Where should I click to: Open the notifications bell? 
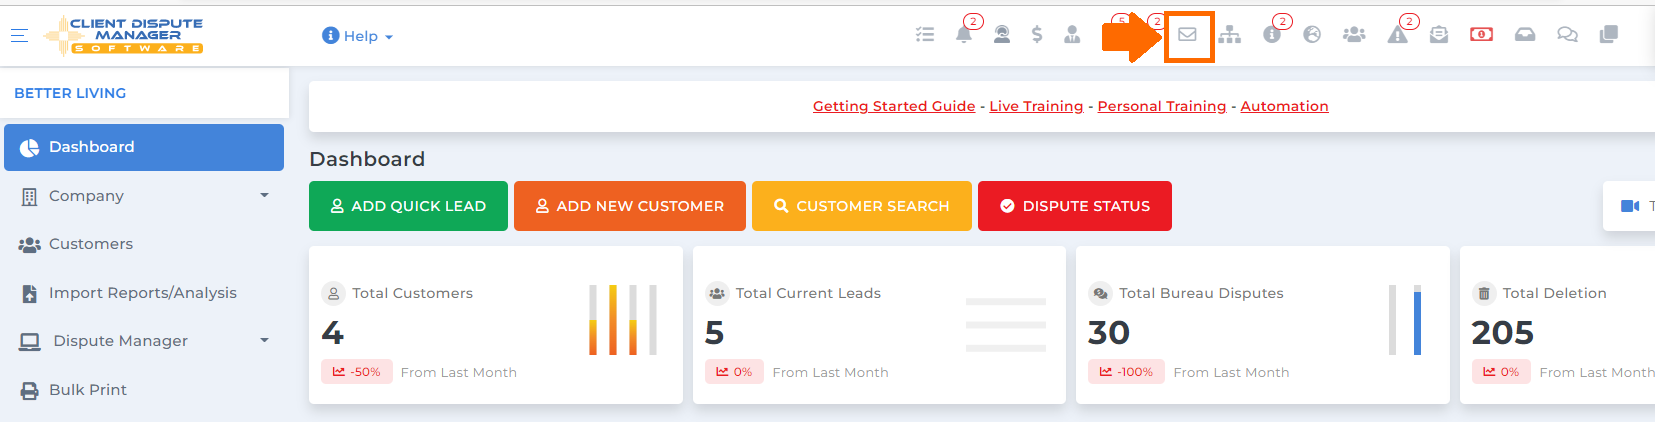click(x=963, y=35)
